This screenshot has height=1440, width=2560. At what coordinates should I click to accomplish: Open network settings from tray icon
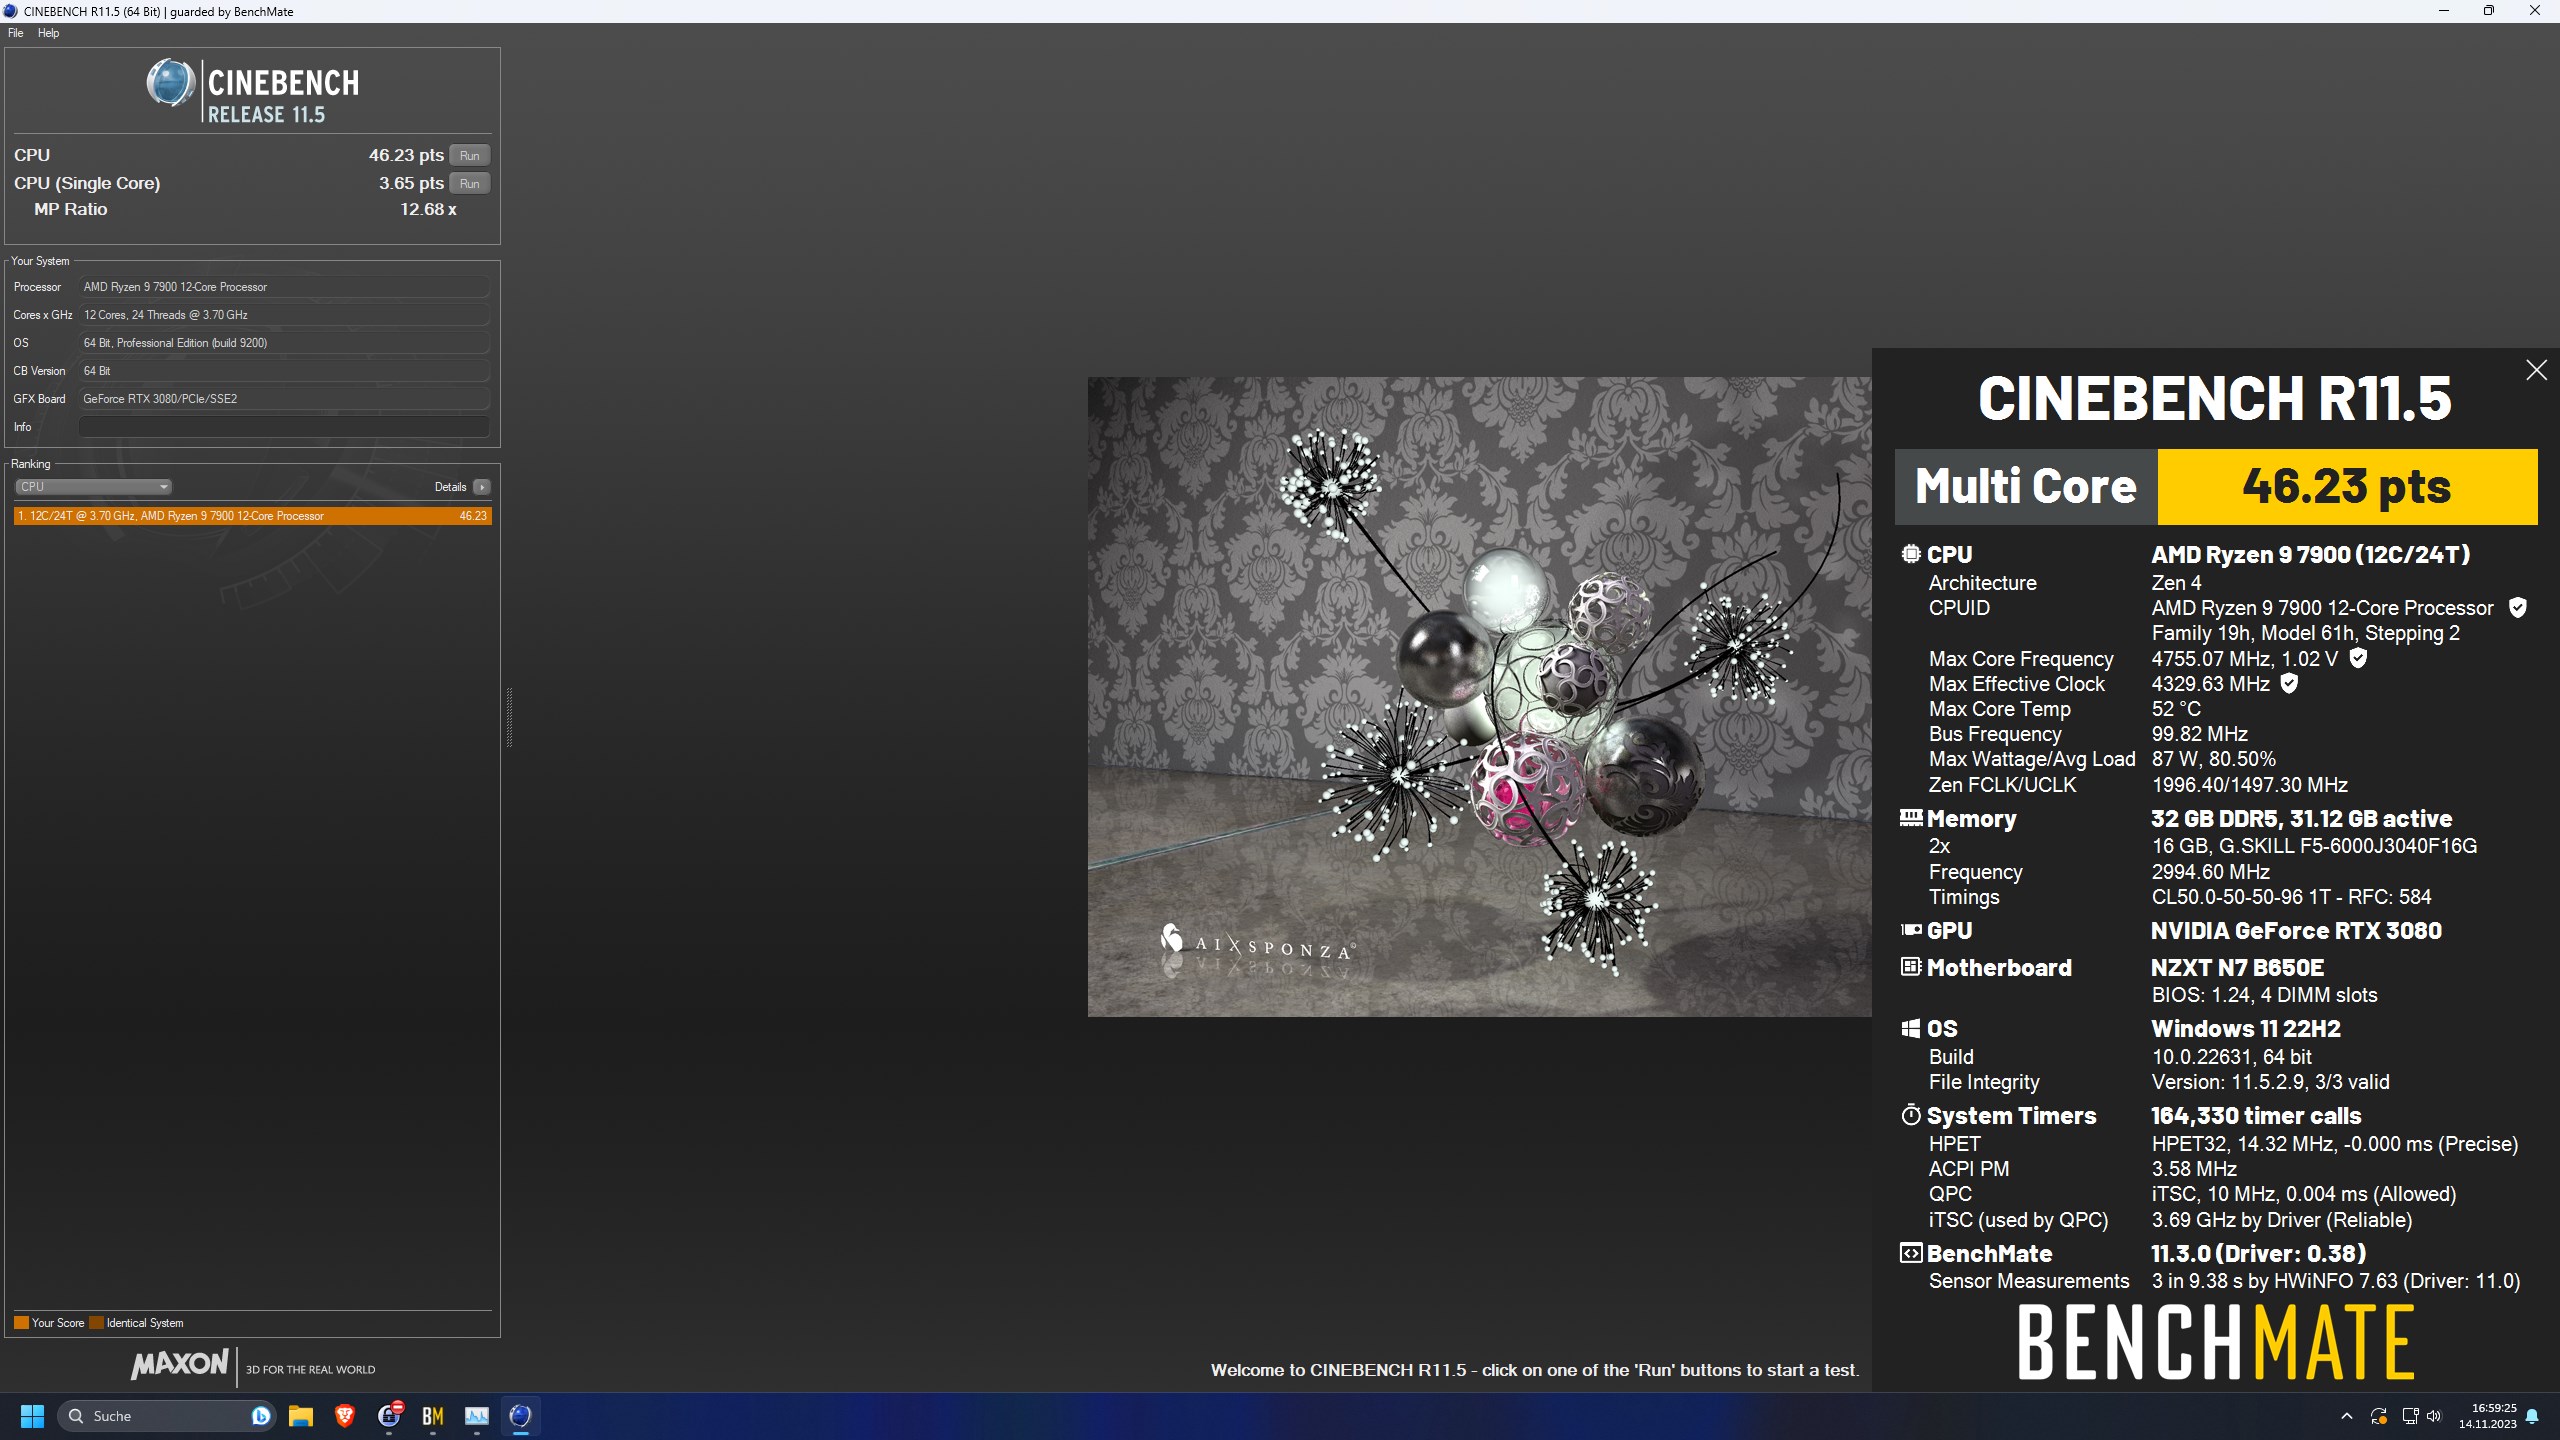click(2410, 1416)
